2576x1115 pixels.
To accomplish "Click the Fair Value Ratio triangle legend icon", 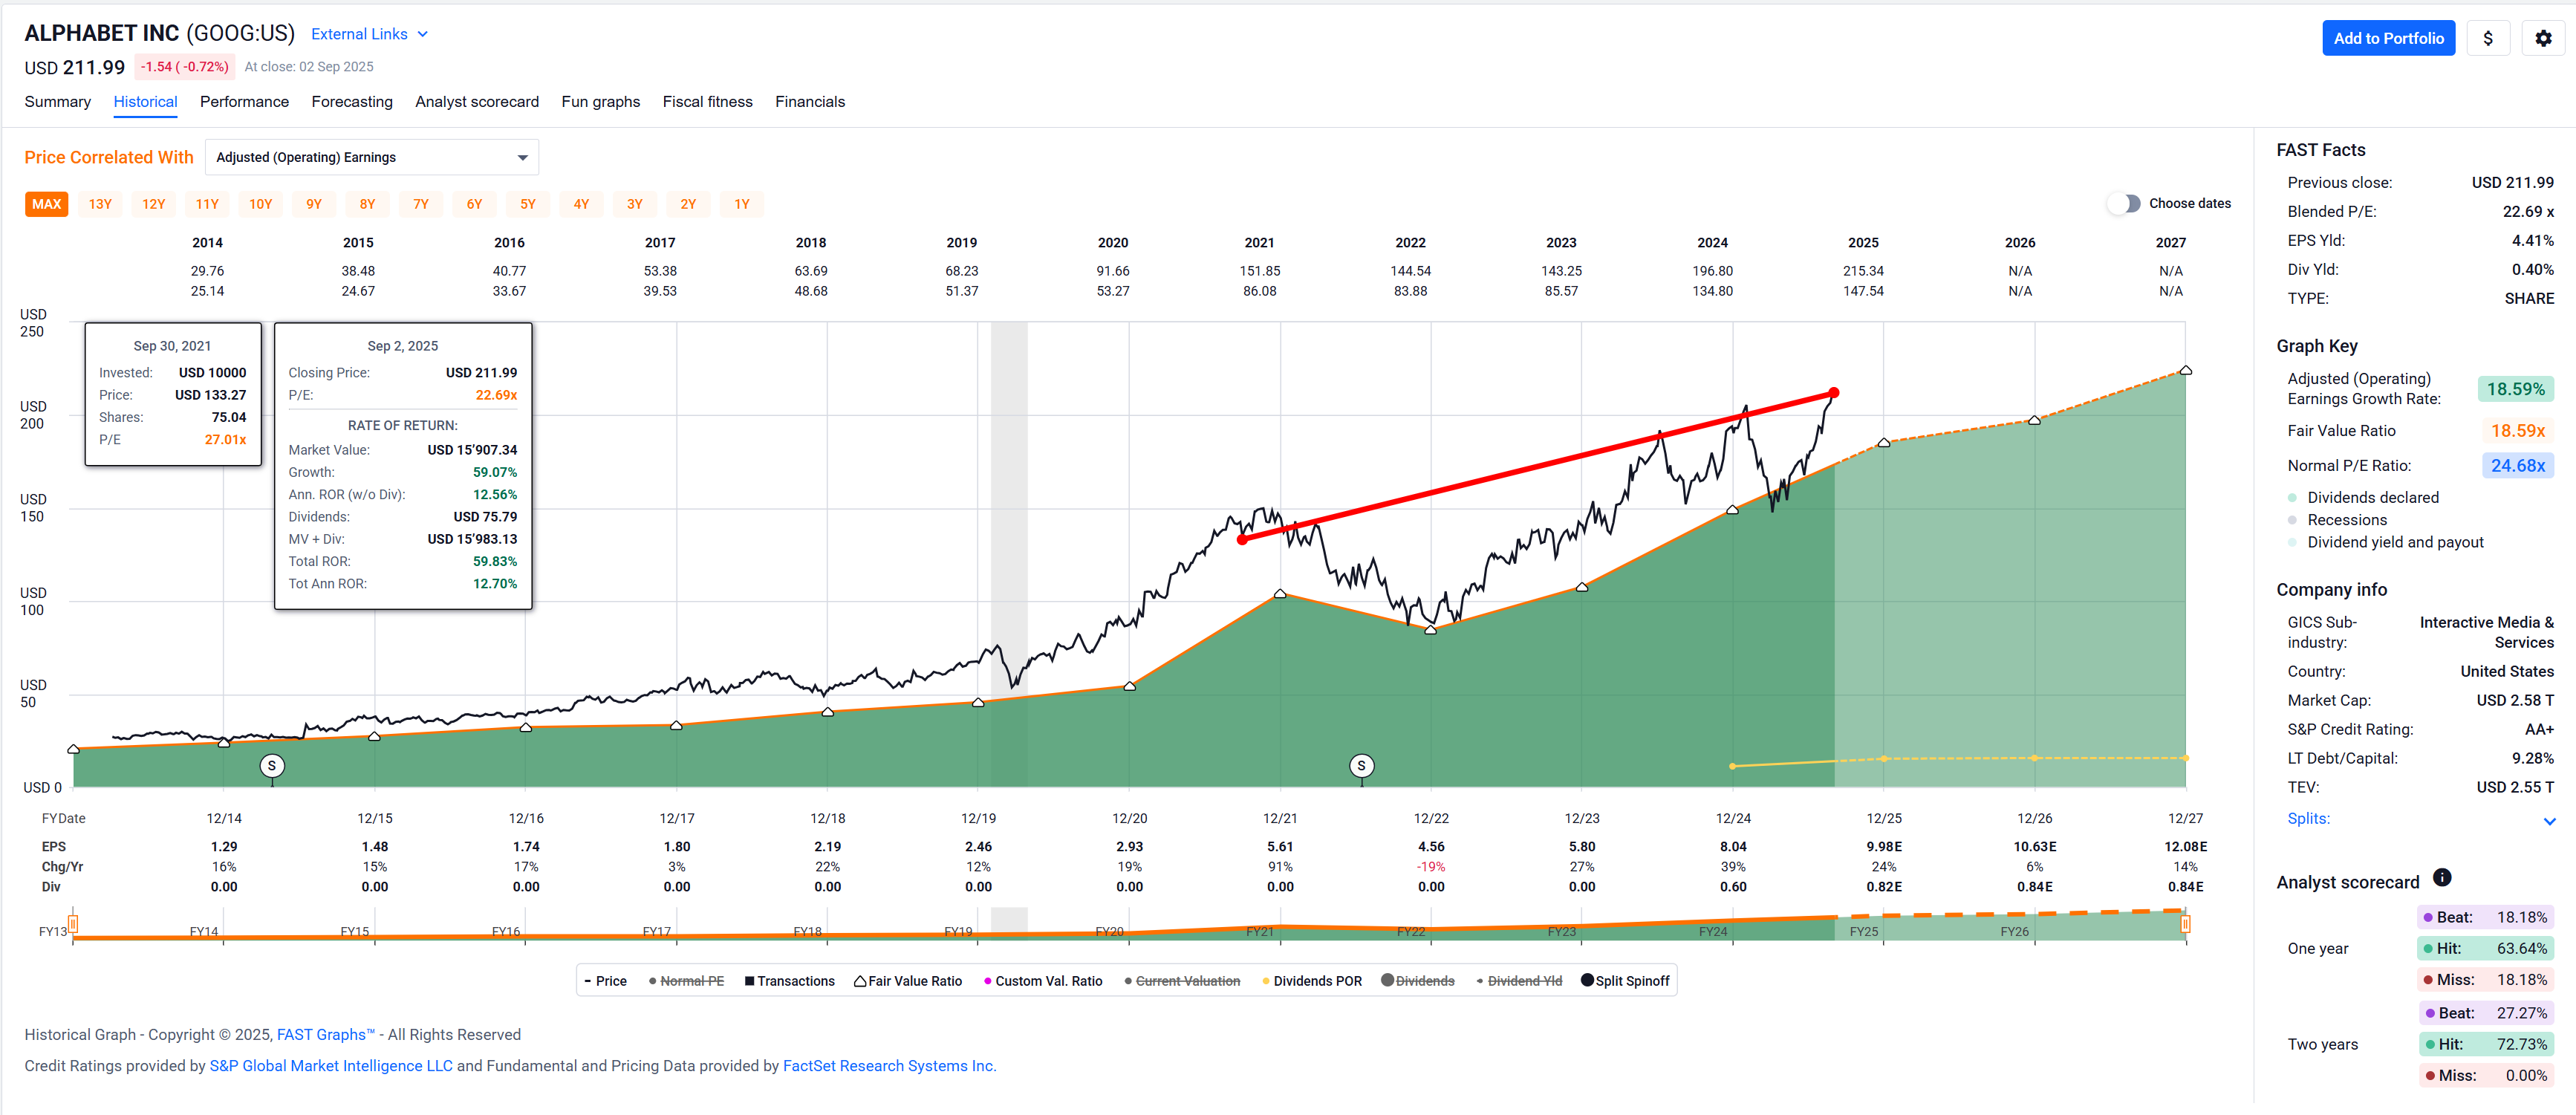I will 860,981.
